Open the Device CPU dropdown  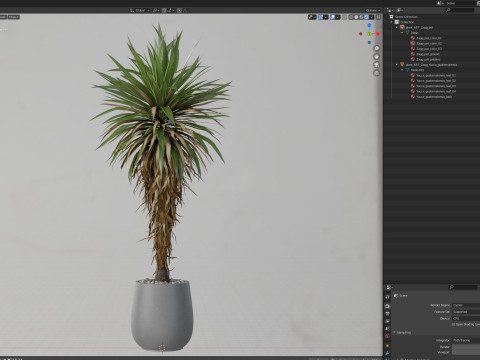[x=466, y=318]
